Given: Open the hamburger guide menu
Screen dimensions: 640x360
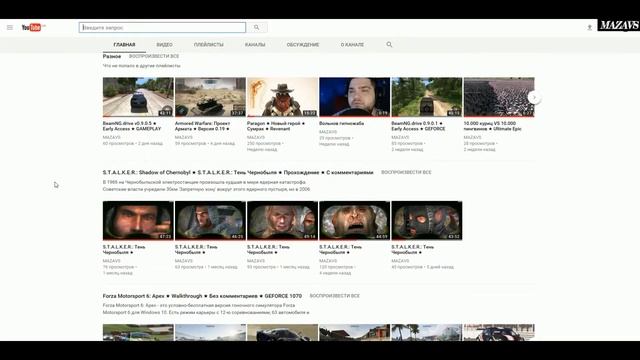Looking at the screenshot, I should point(10,28).
